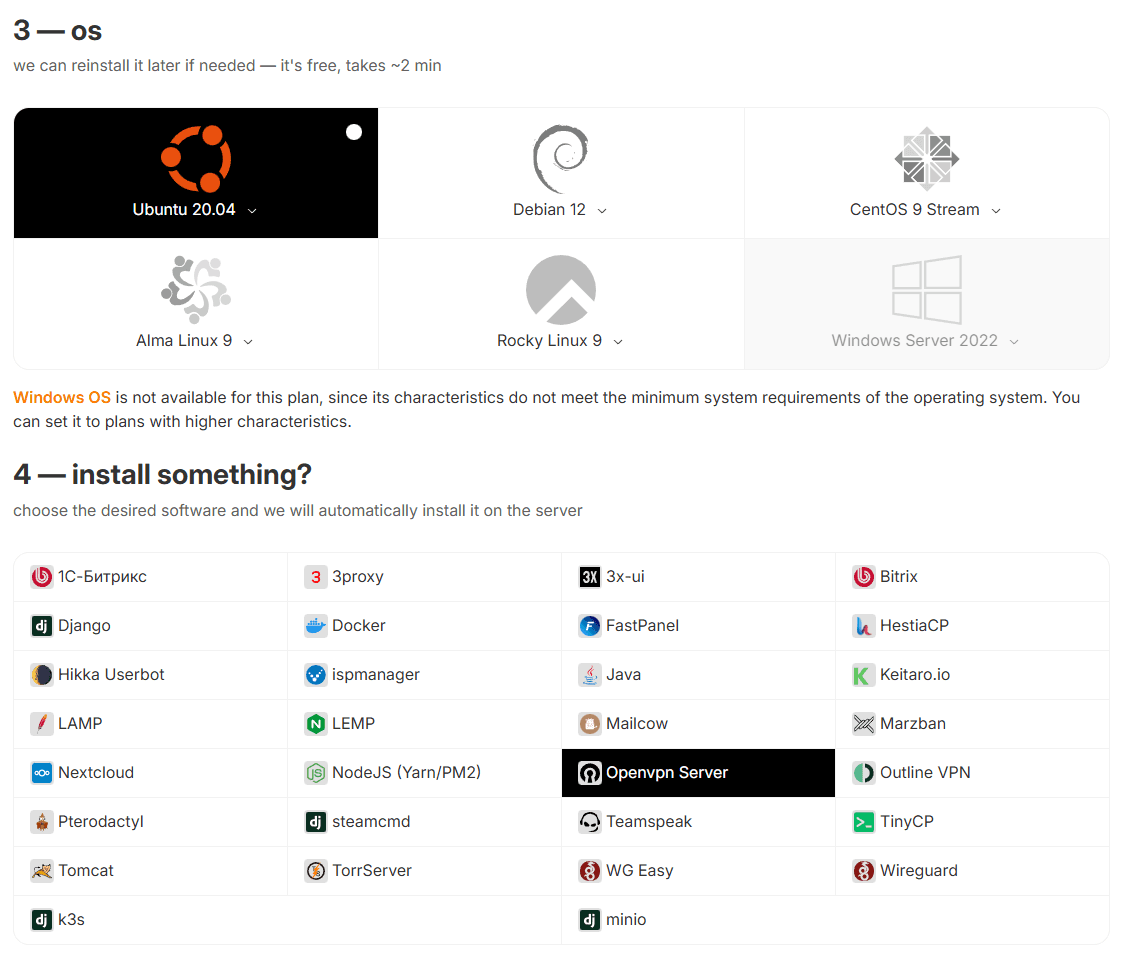Pick the Outline VPN entry
Screen dimensions: 1123x957
tap(924, 773)
